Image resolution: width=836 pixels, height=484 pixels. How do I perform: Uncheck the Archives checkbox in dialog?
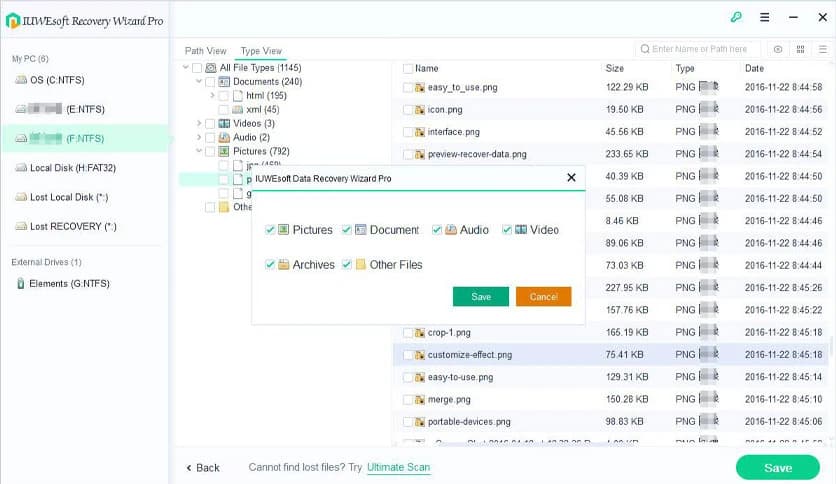click(x=270, y=264)
